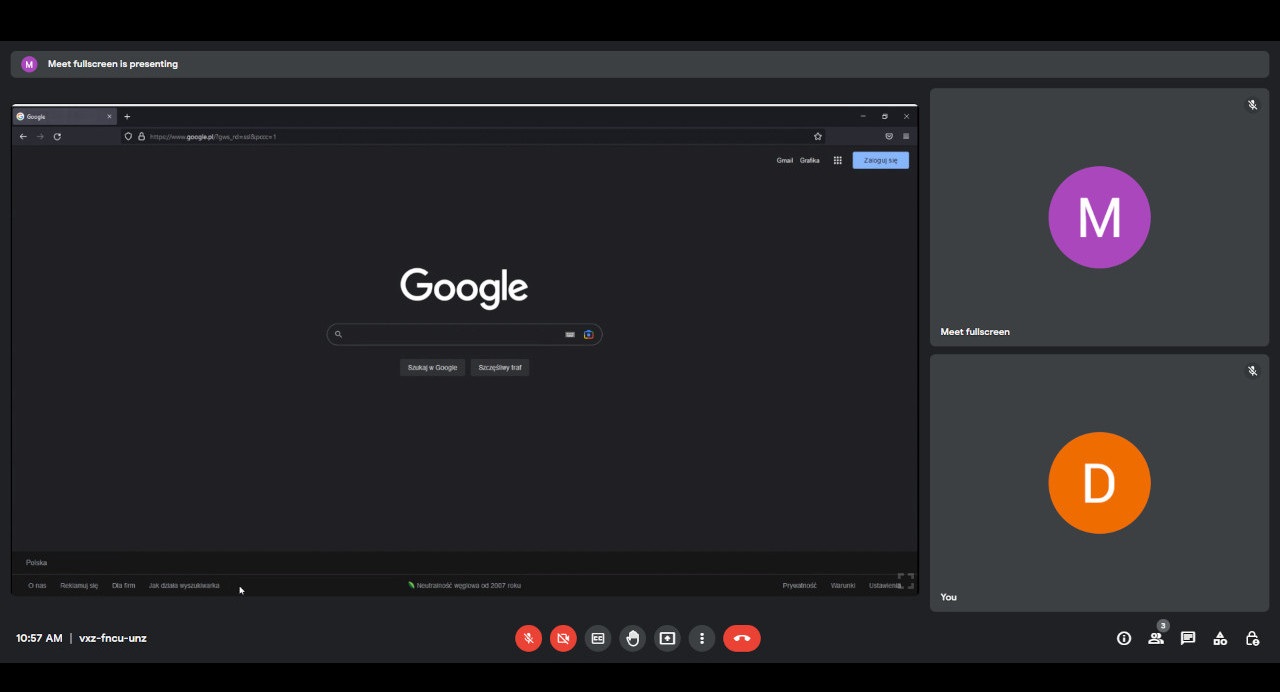Close the Google tab in shared browser
This screenshot has width=1280, height=692.
(109, 116)
